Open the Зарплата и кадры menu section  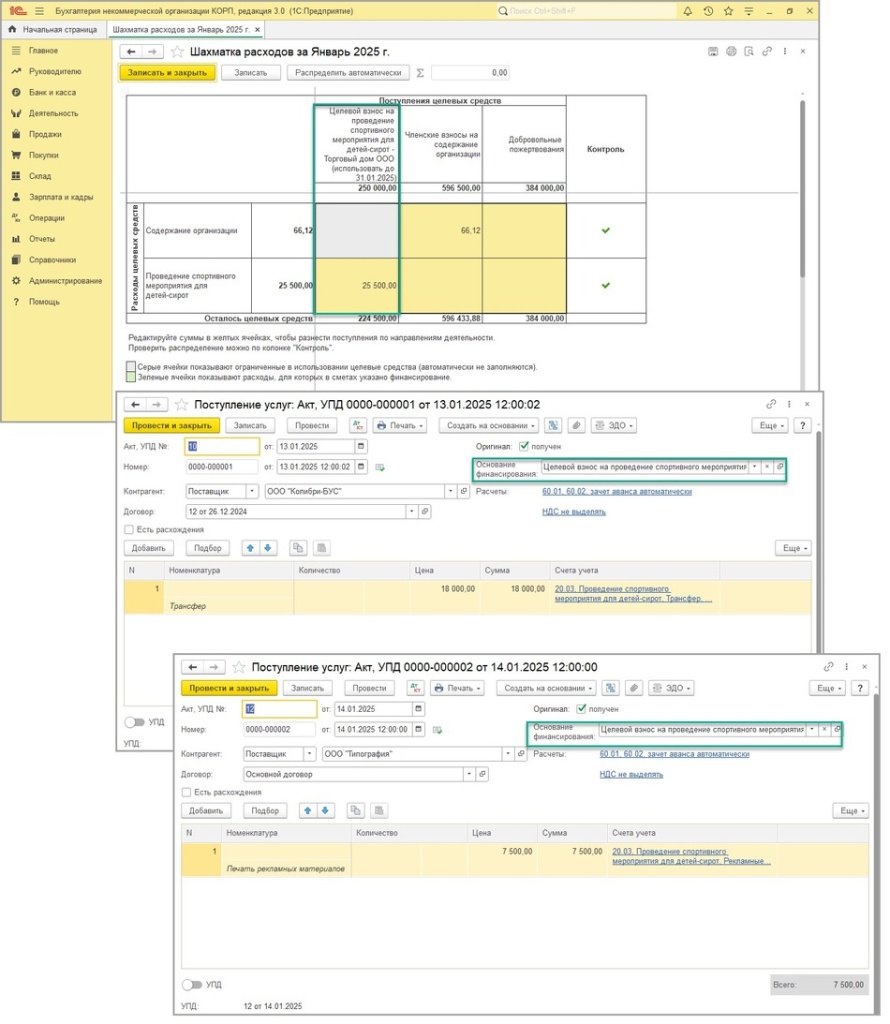tap(60, 197)
